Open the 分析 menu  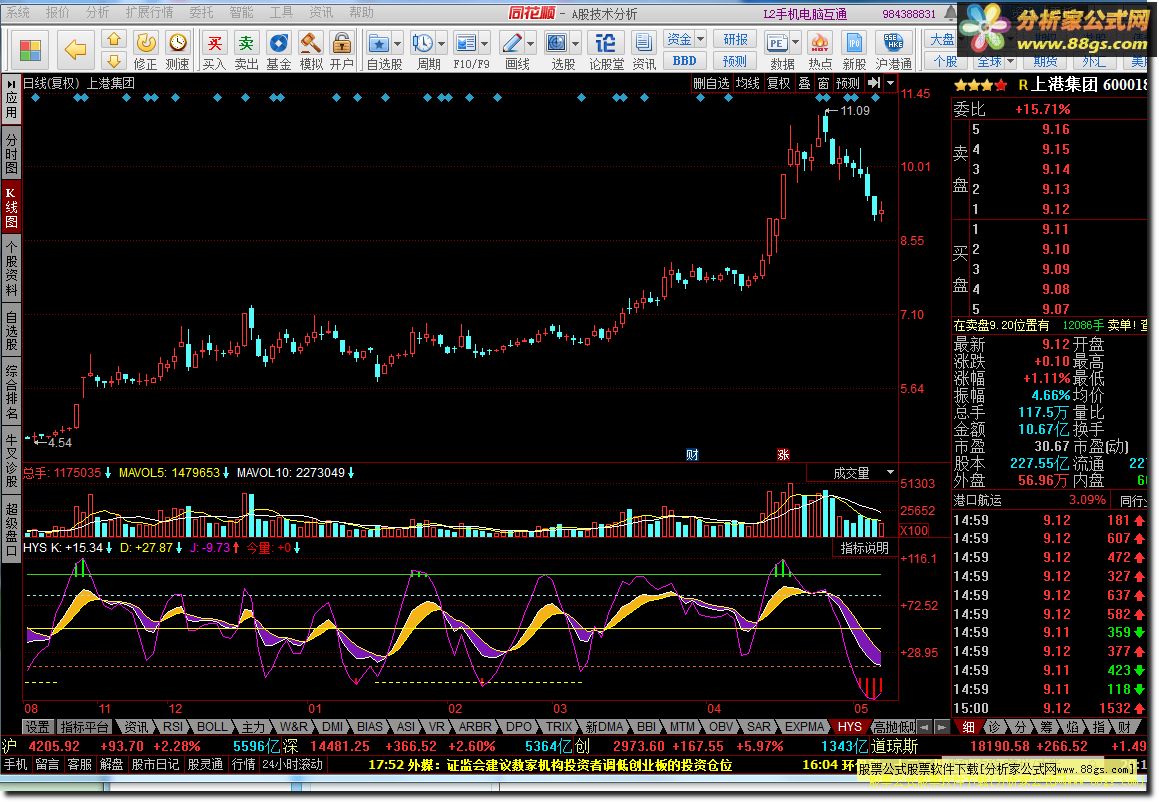[97, 13]
